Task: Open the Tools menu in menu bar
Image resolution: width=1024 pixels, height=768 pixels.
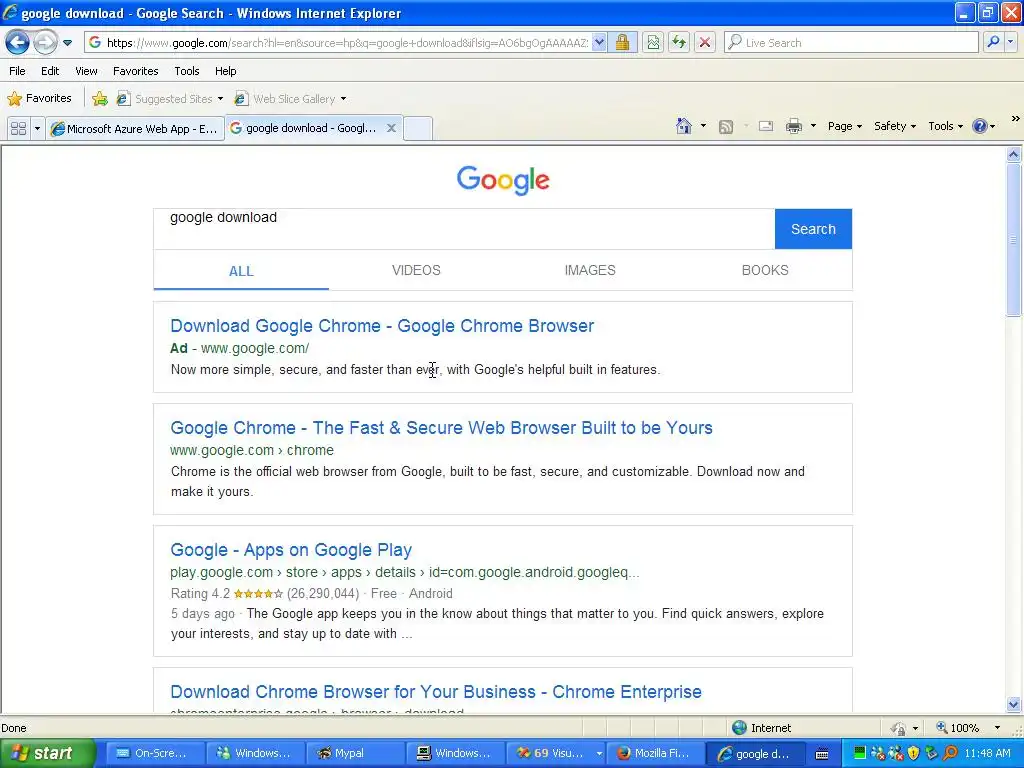Action: pyautogui.click(x=187, y=71)
